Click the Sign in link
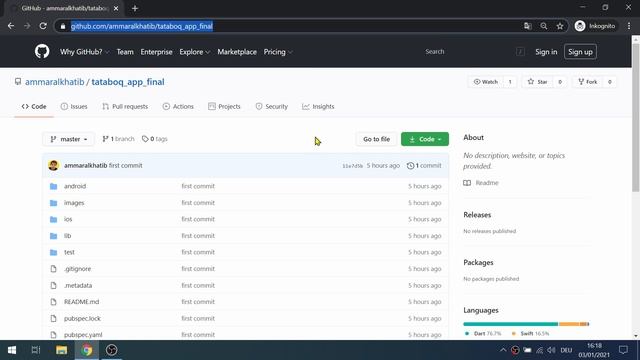The width and height of the screenshot is (640, 360). click(x=546, y=52)
